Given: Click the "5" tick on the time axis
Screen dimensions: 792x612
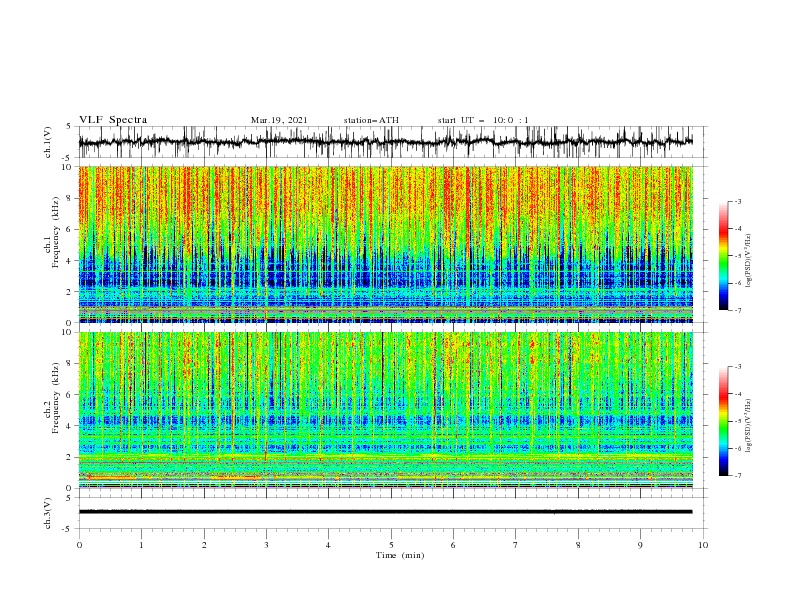Looking at the screenshot, I should coord(391,545).
